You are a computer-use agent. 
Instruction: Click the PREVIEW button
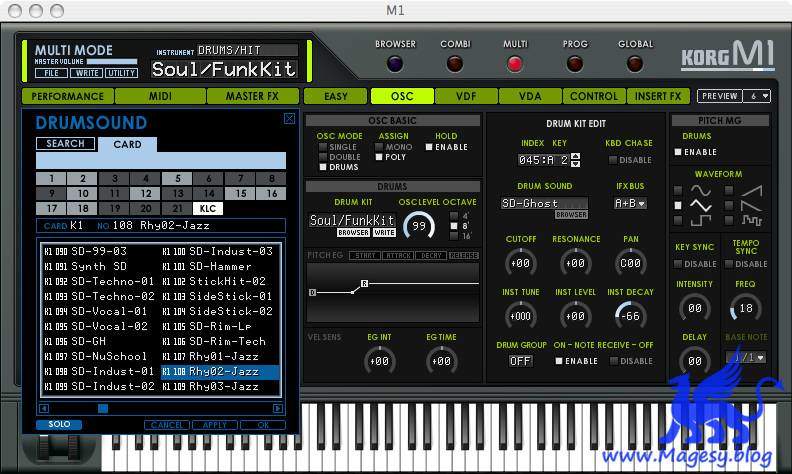click(x=720, y=96)
